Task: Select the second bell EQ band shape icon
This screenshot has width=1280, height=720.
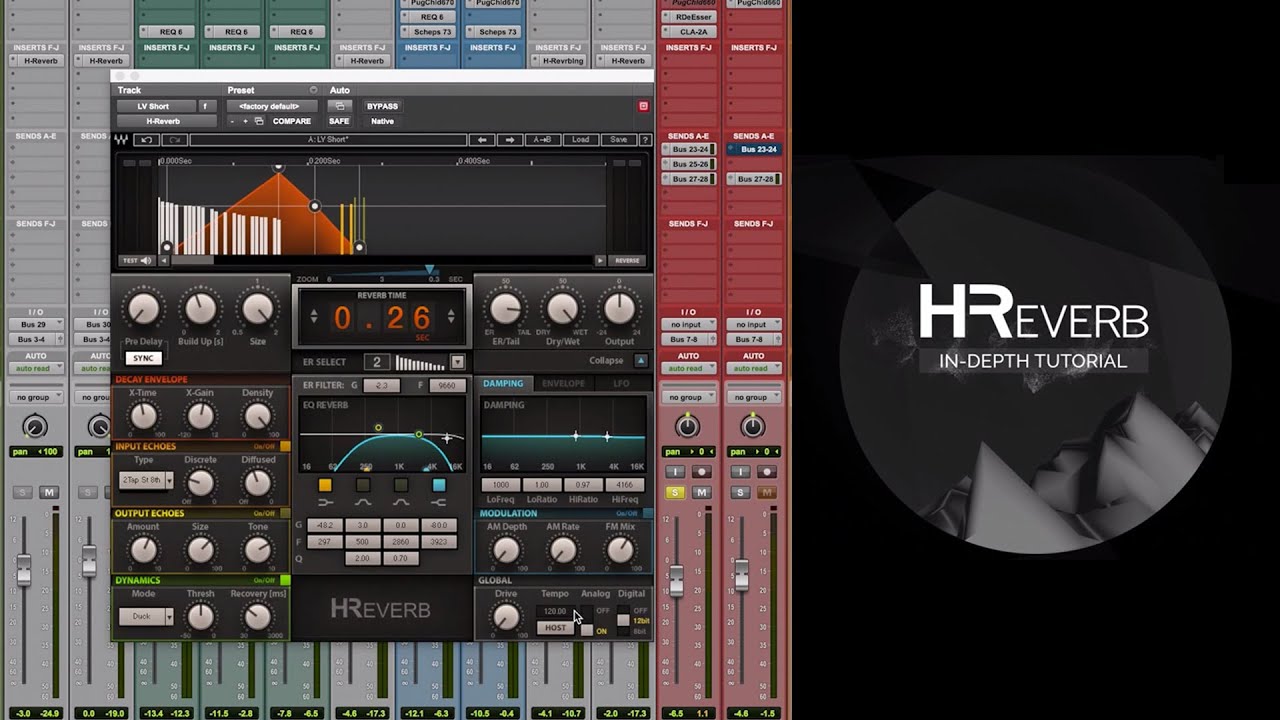Action: click(x=401, y=503)
